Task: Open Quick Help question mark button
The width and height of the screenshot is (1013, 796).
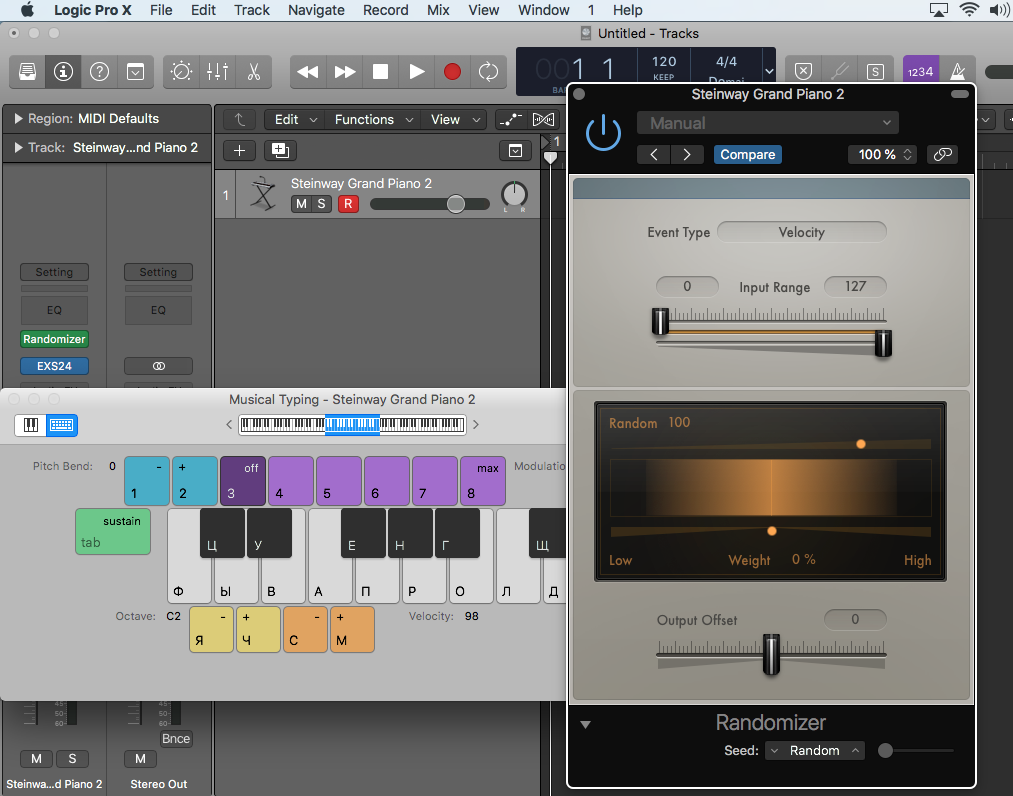Action: point(99,71)
